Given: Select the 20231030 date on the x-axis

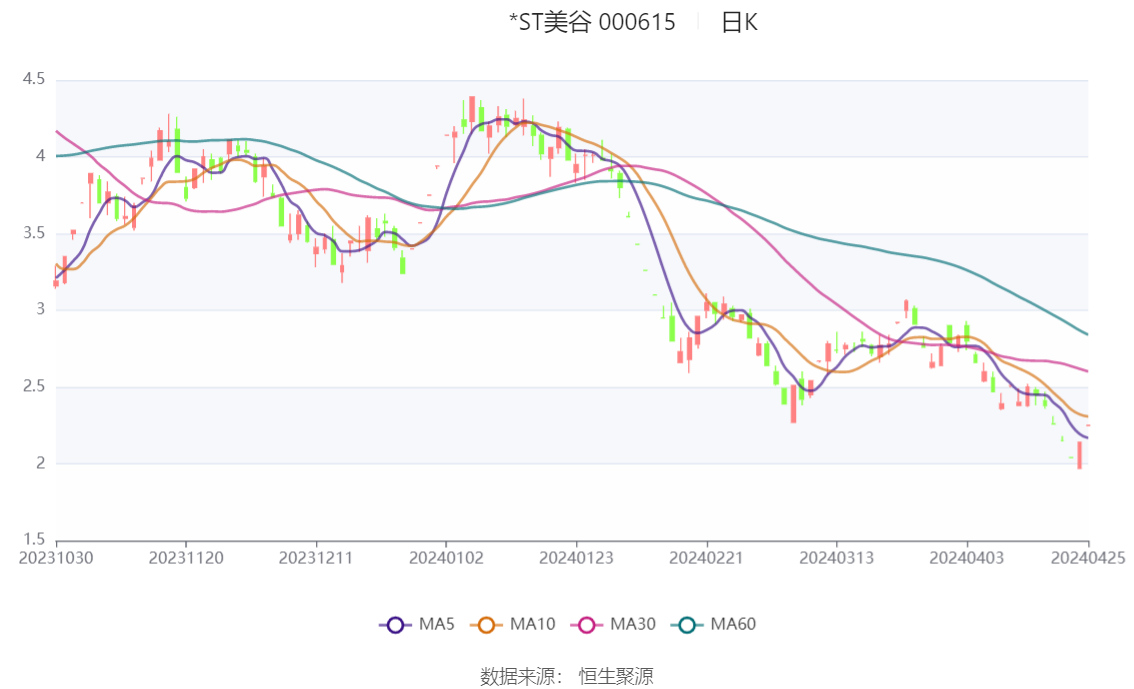Looking at the screenshot, I should [x=56, y=558].
